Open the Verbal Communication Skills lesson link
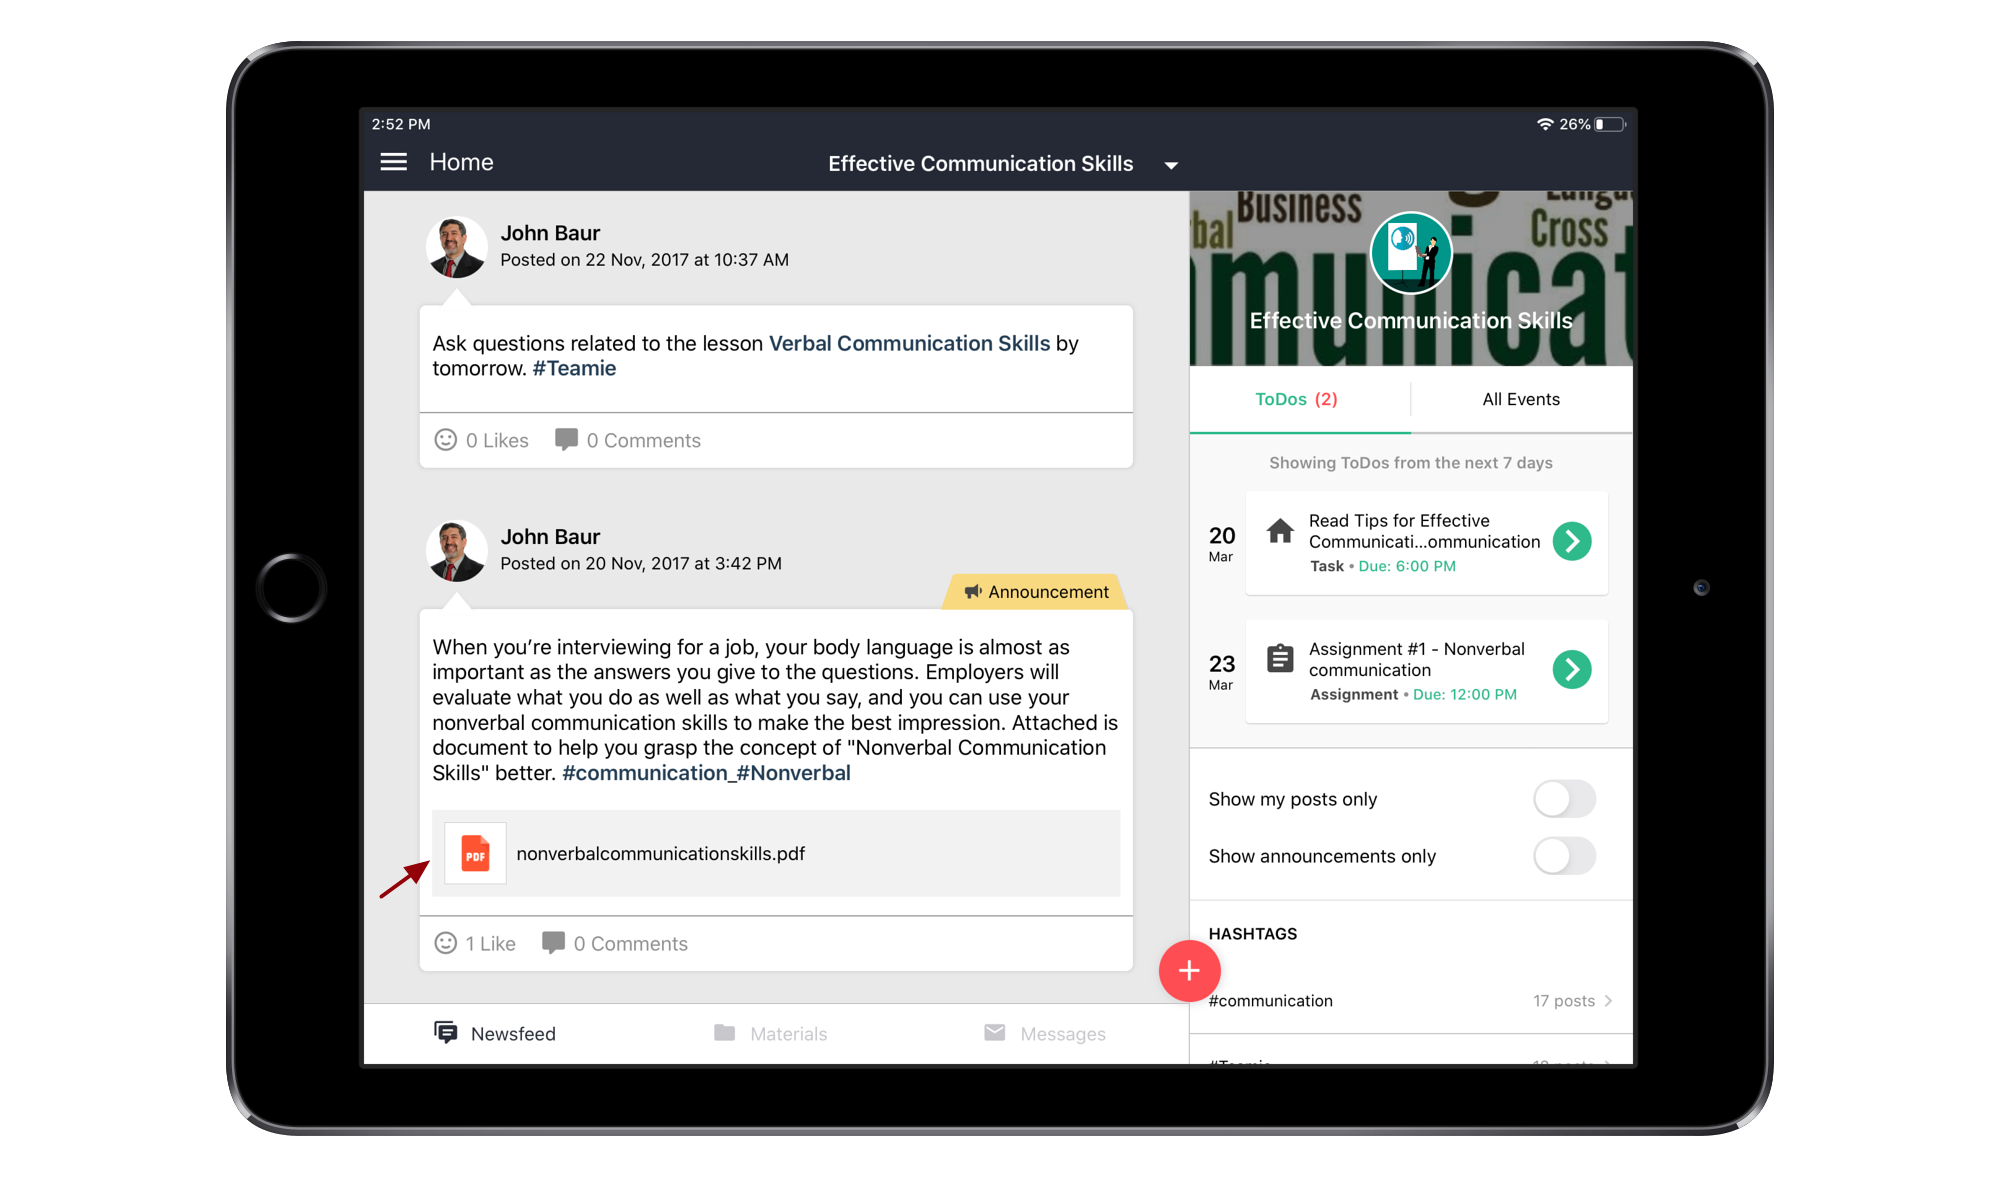Viewport: 2000px width, 1192px height. pyautogui.click(x=909, y=343)
